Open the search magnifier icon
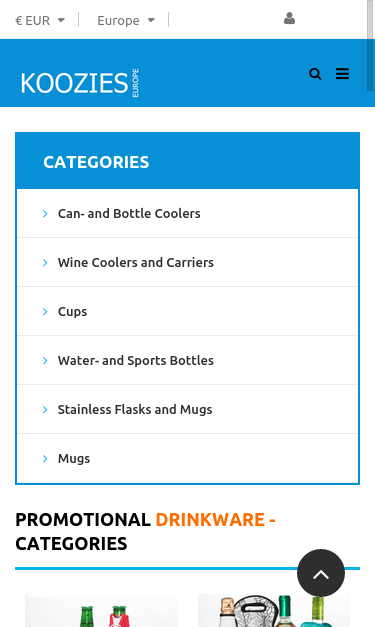 click(x=315, y=74)
